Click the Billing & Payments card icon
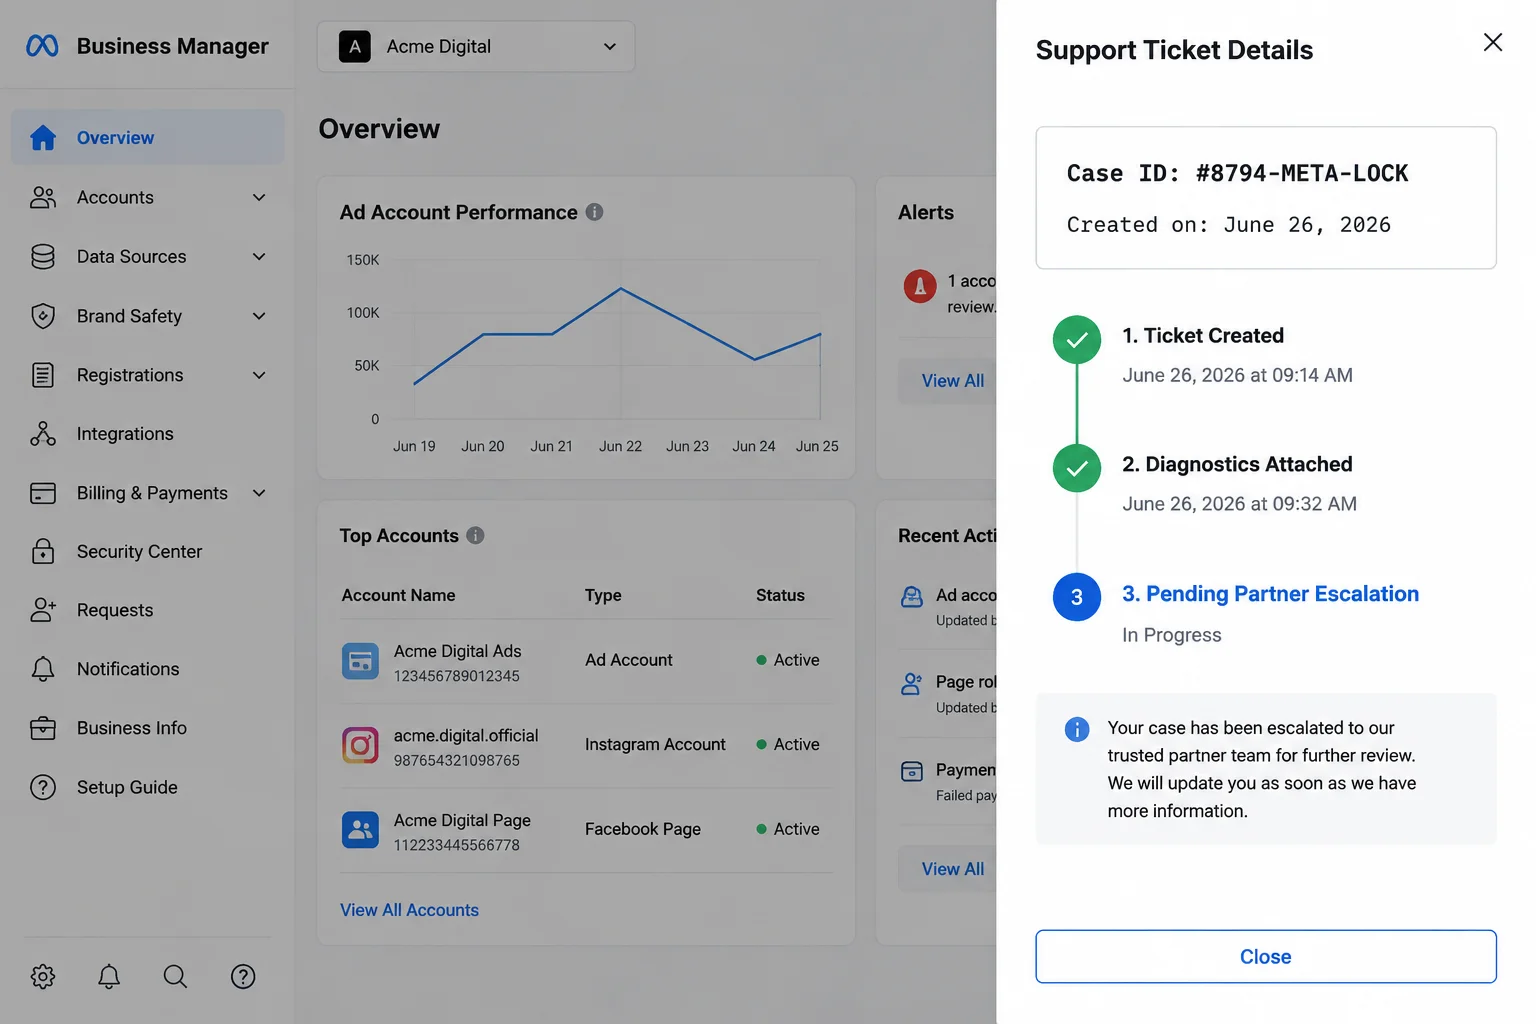The height and width of the screenshot is (1024, 1536). pyautogui.click(x=43, y=493)
